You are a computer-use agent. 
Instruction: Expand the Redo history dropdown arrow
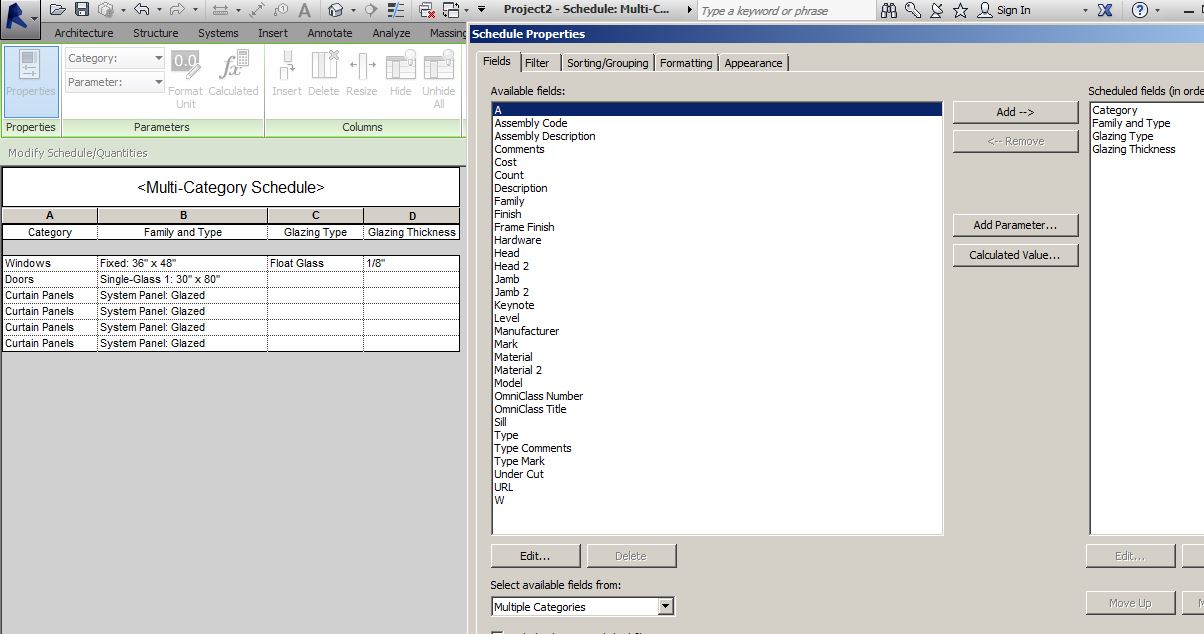point(195,9)
